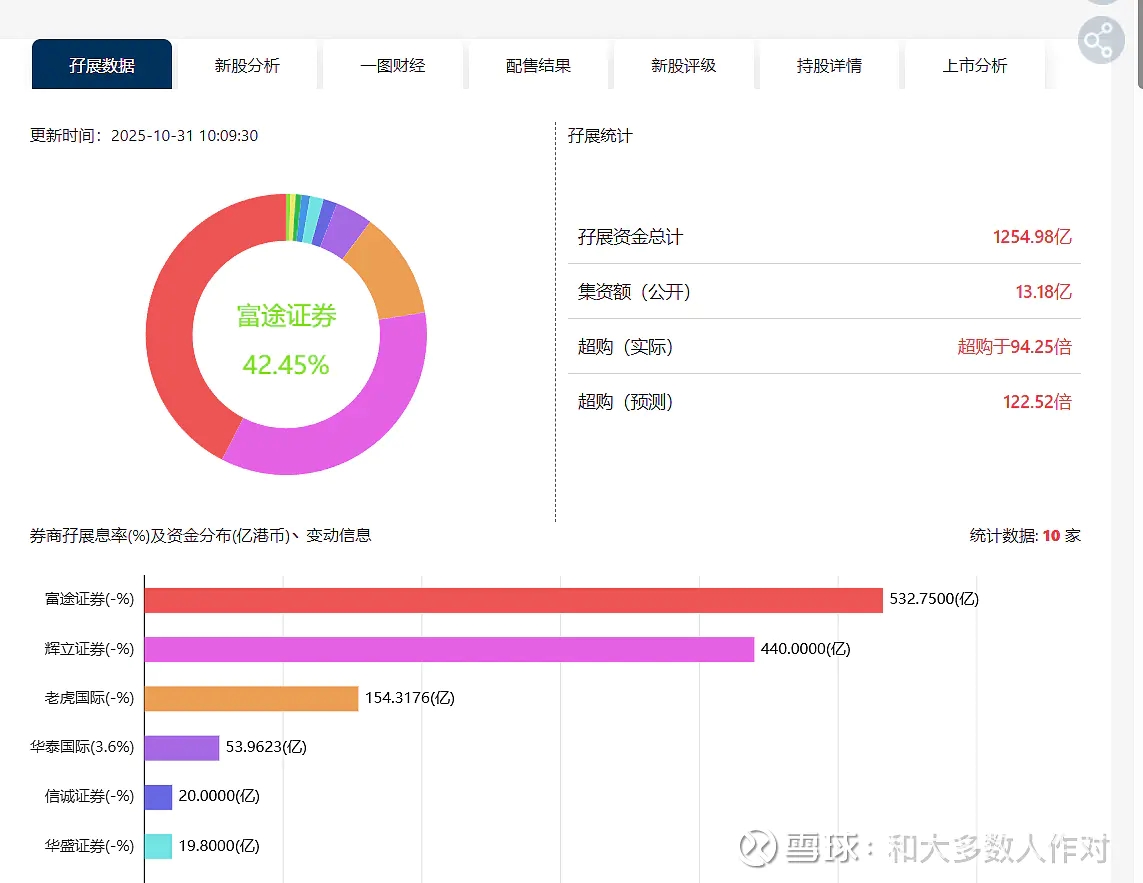Click the 20.0000(亿) bar value
The width and height of the screenshot is (1143, 883).
click(219, 796)
